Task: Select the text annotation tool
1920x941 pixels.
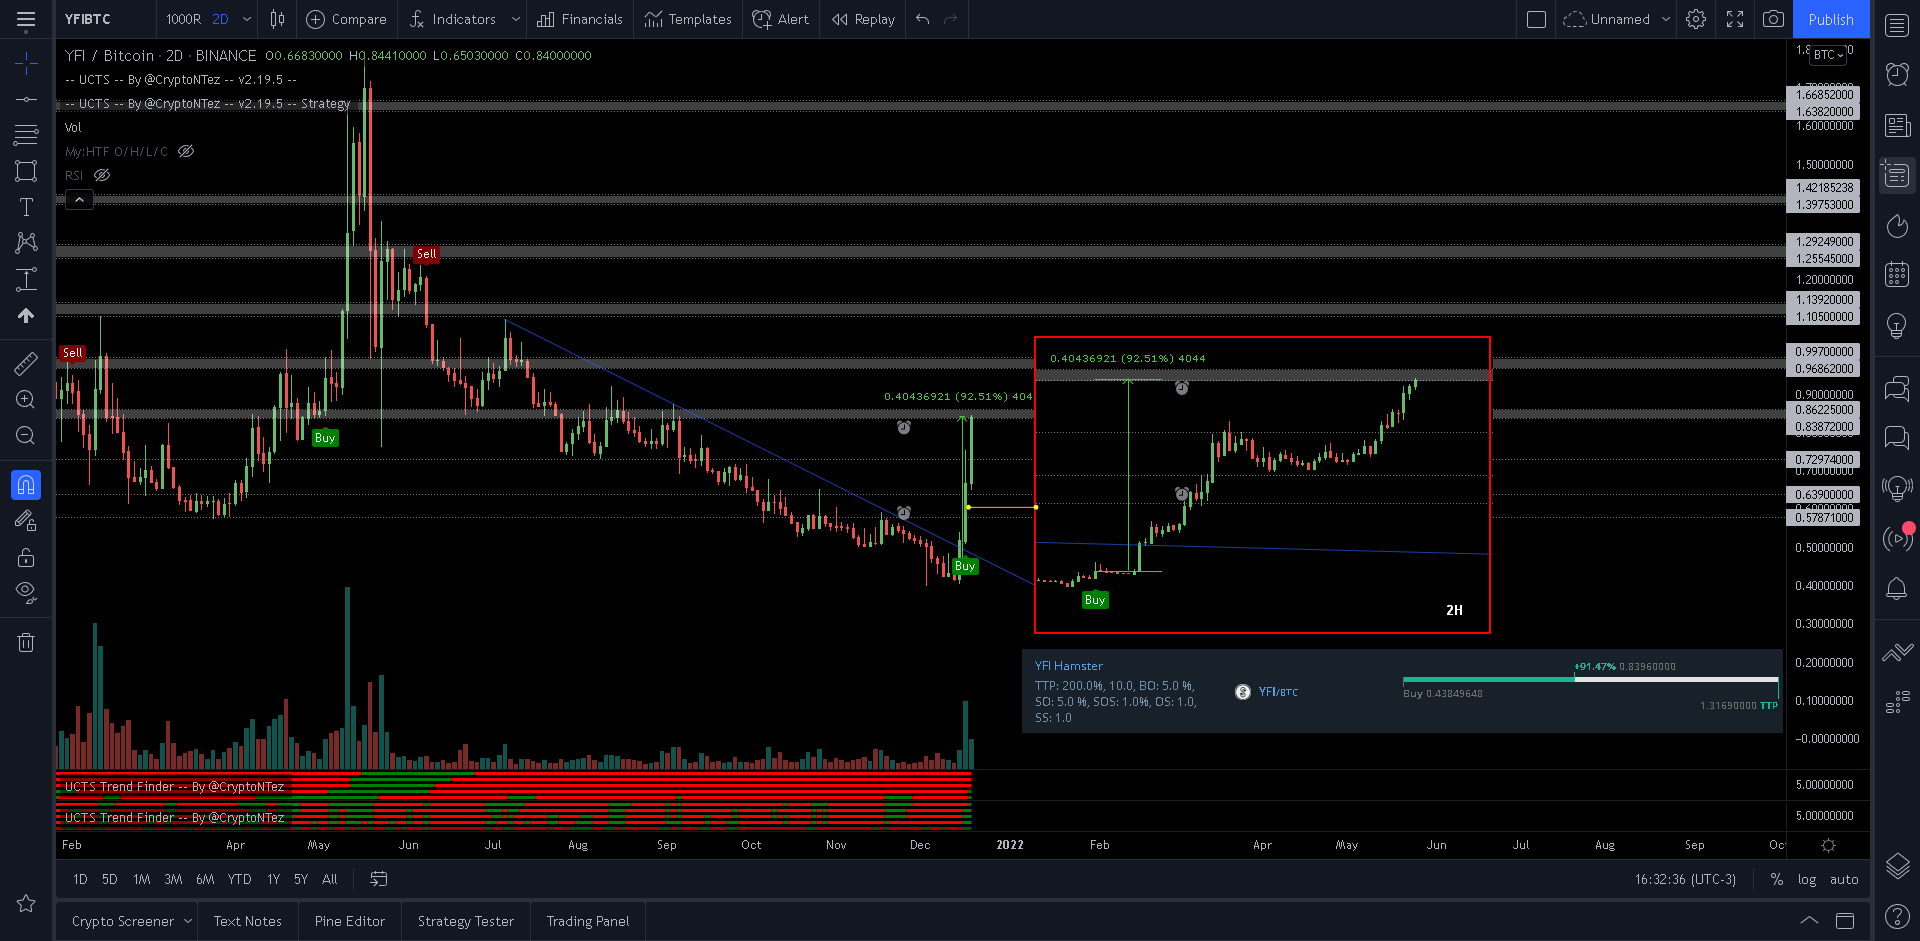Action: tap(26, 206)
